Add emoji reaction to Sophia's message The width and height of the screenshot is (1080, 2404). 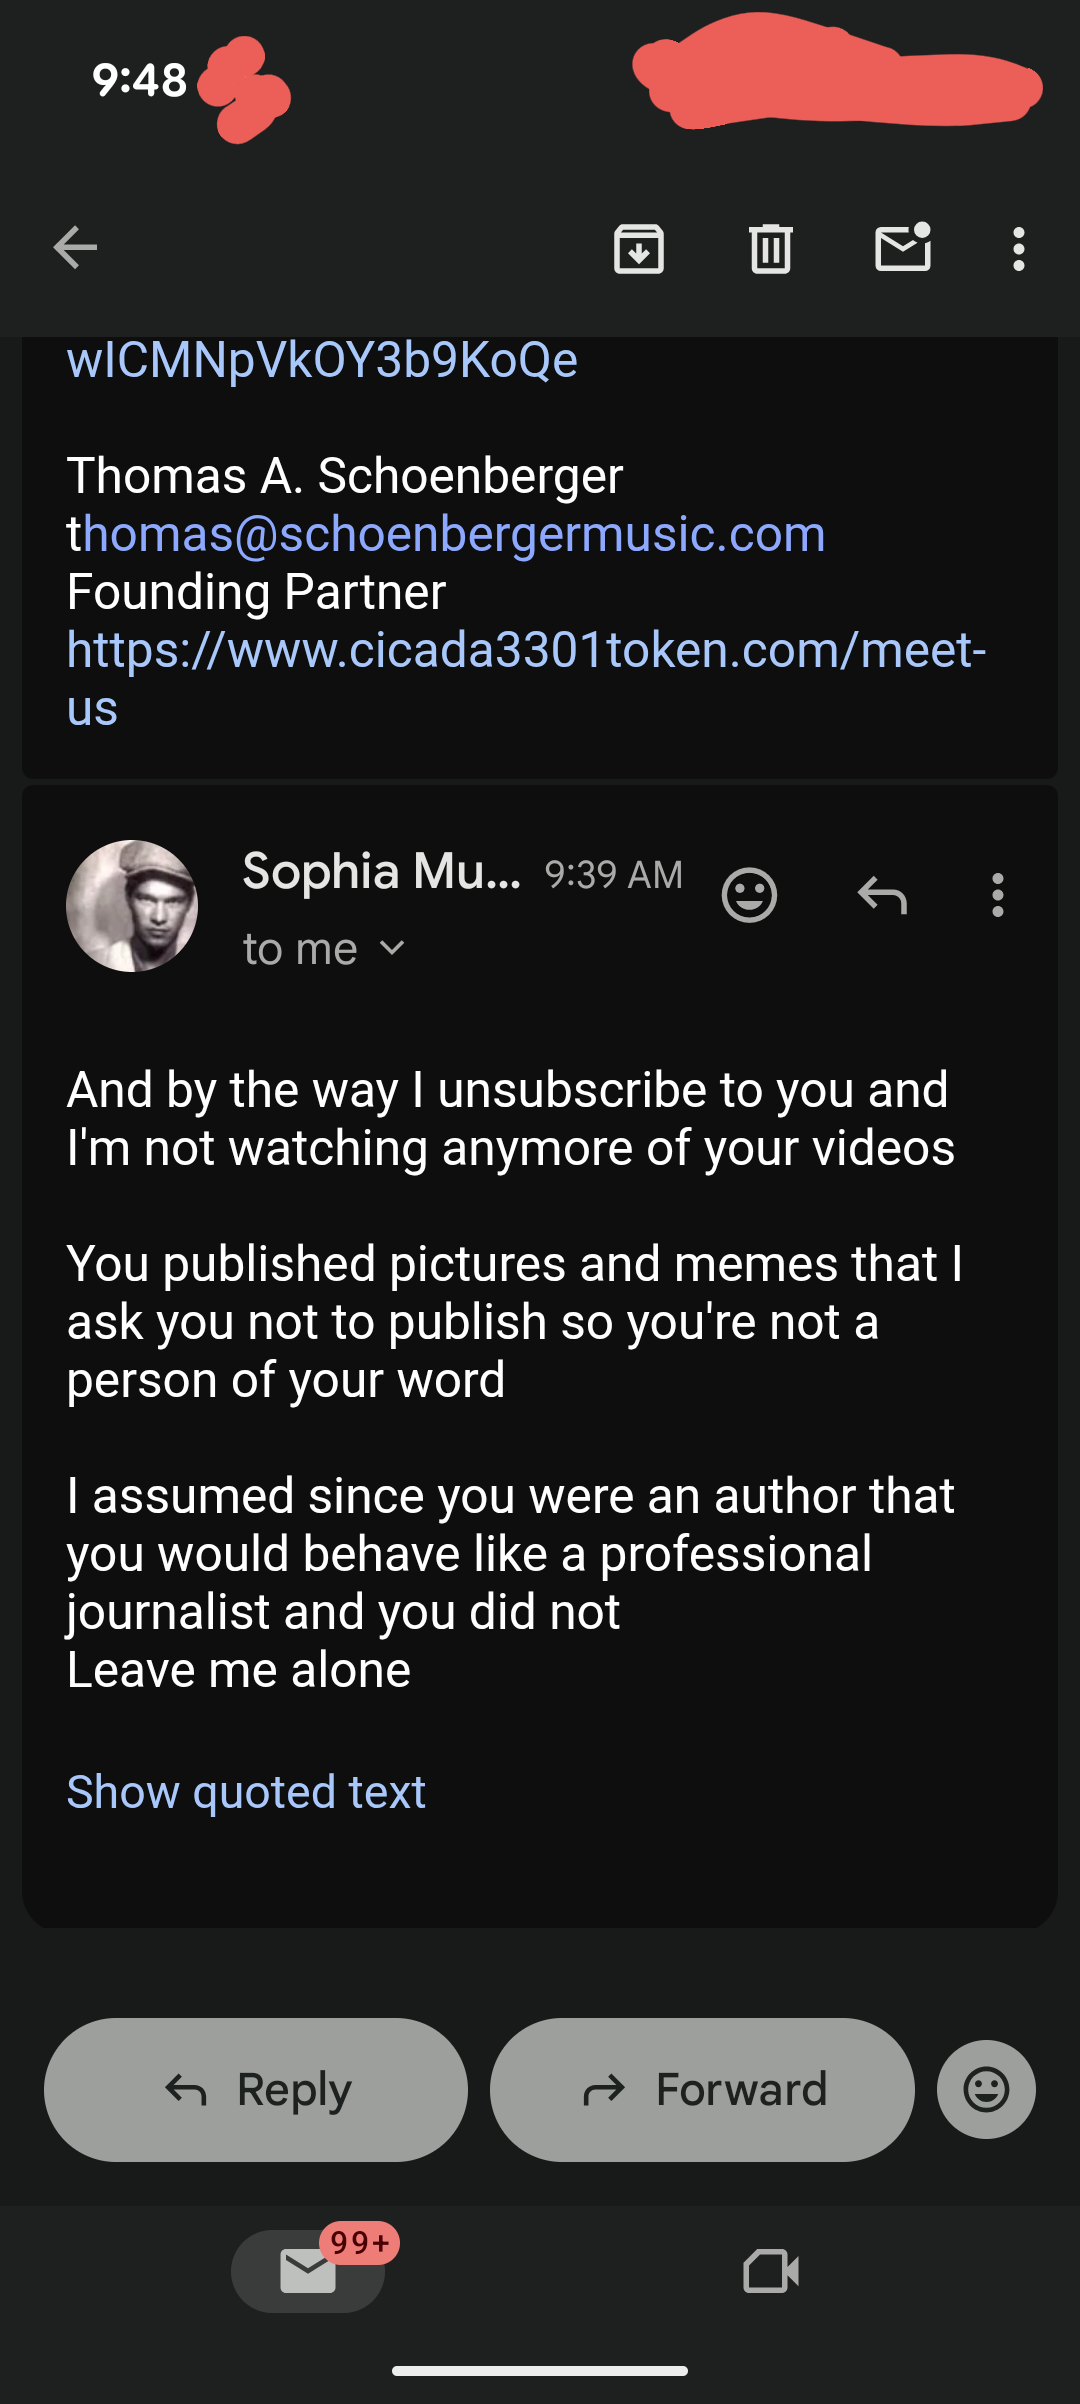(749, 895)
